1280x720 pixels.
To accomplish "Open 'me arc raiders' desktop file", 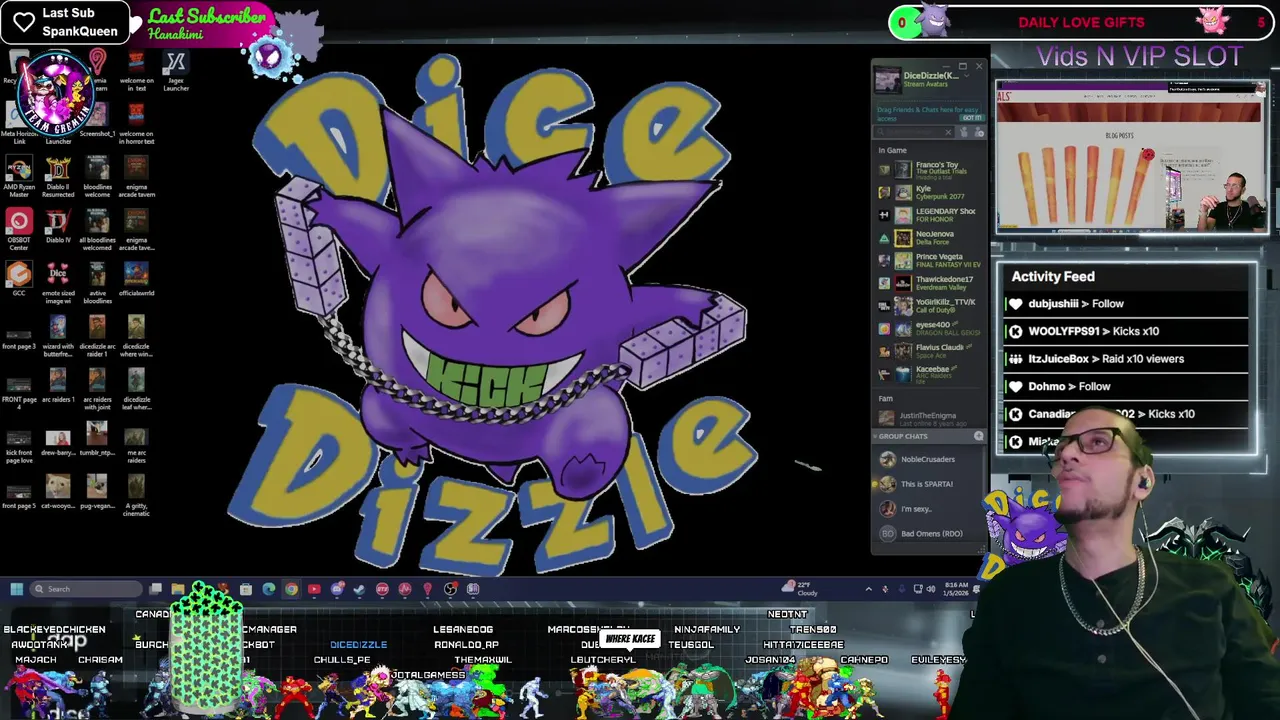I will (x=136, y=444).
